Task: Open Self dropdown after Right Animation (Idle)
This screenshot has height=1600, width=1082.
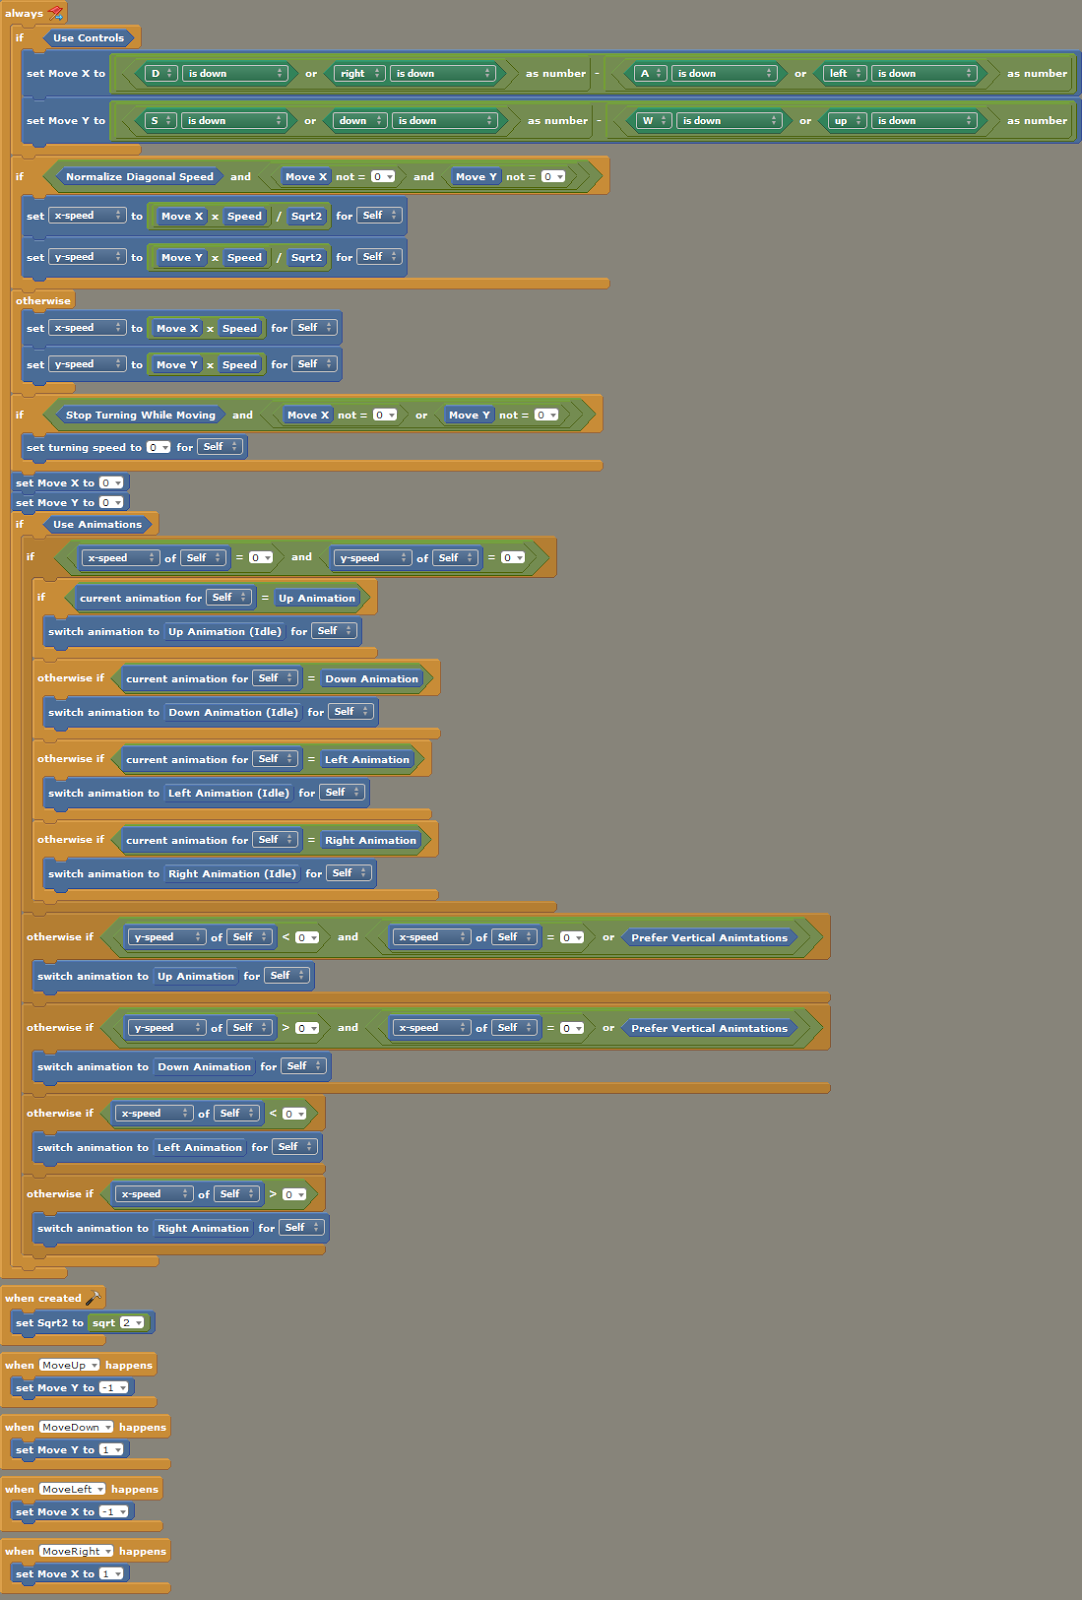Action: click(x=350, y=873)
